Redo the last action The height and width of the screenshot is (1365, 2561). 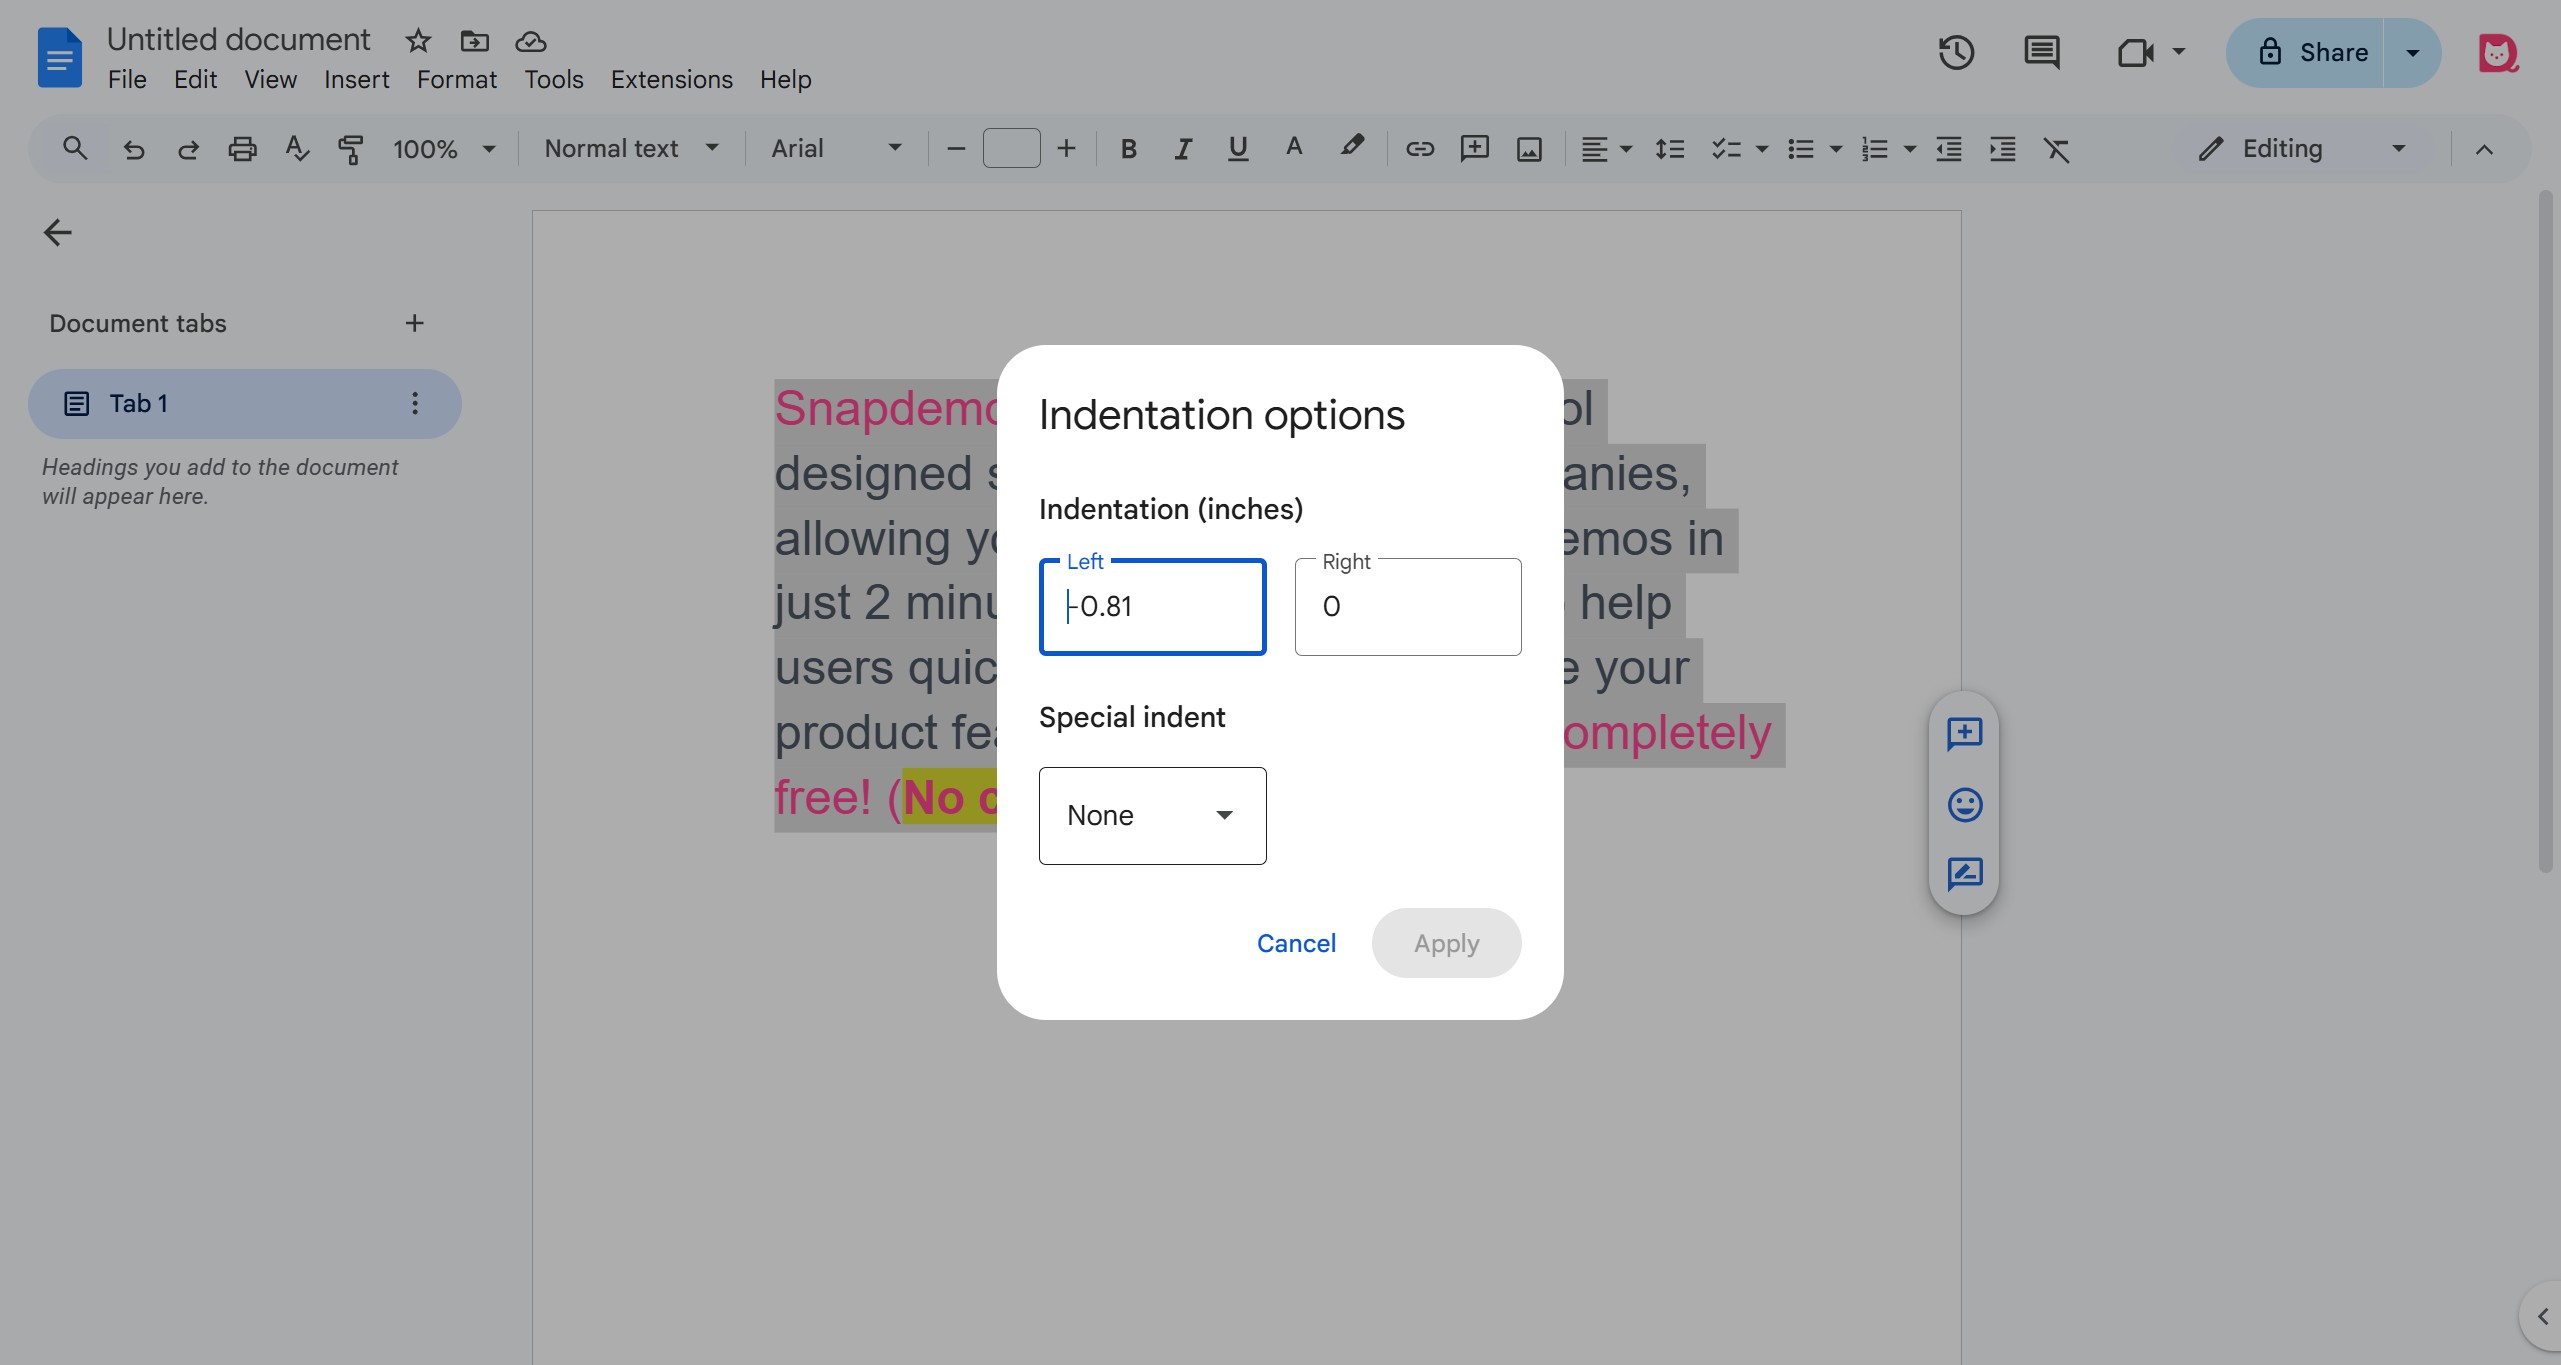(188, 149)
